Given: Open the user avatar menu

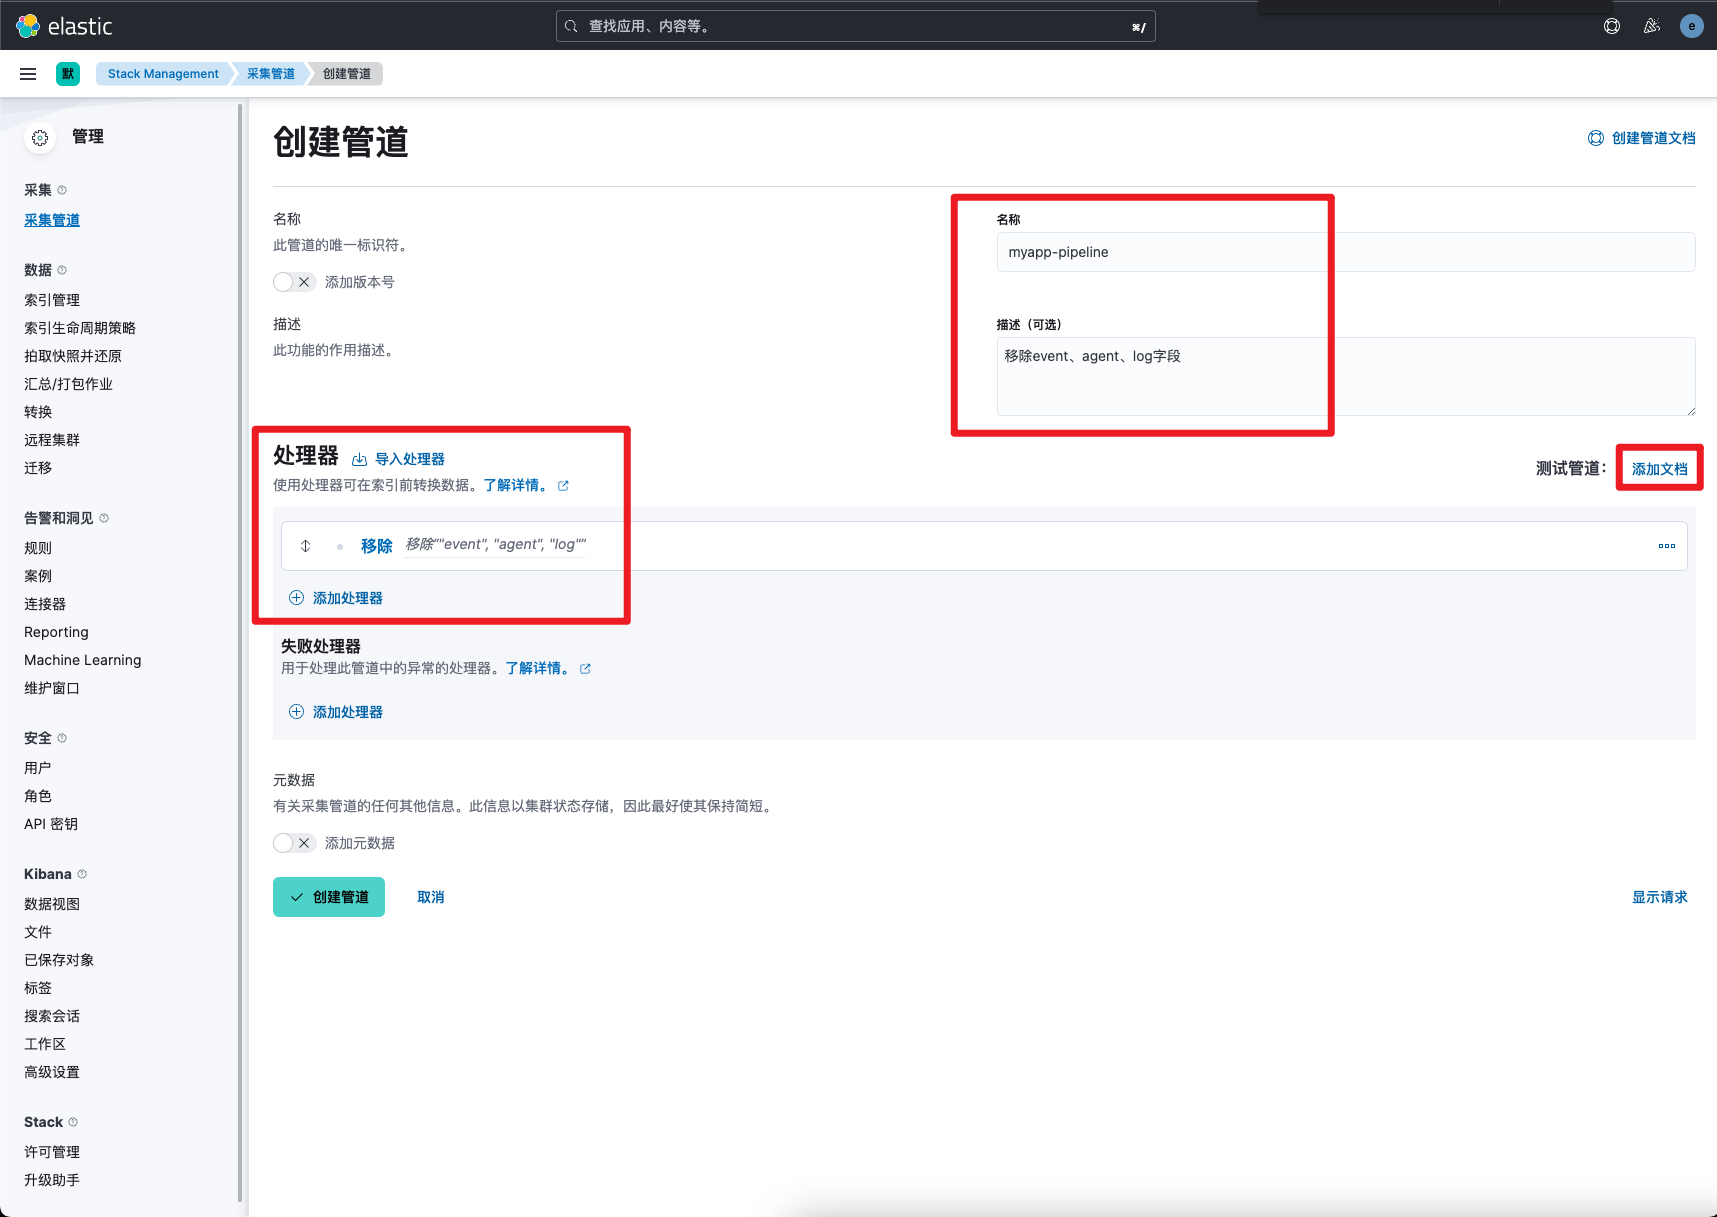Looking at the screenshot, I should click(1691, 26).
